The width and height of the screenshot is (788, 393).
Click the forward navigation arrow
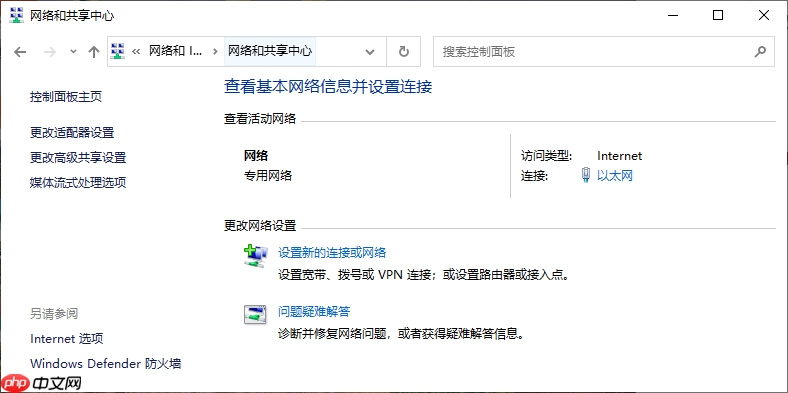(50, 52)
